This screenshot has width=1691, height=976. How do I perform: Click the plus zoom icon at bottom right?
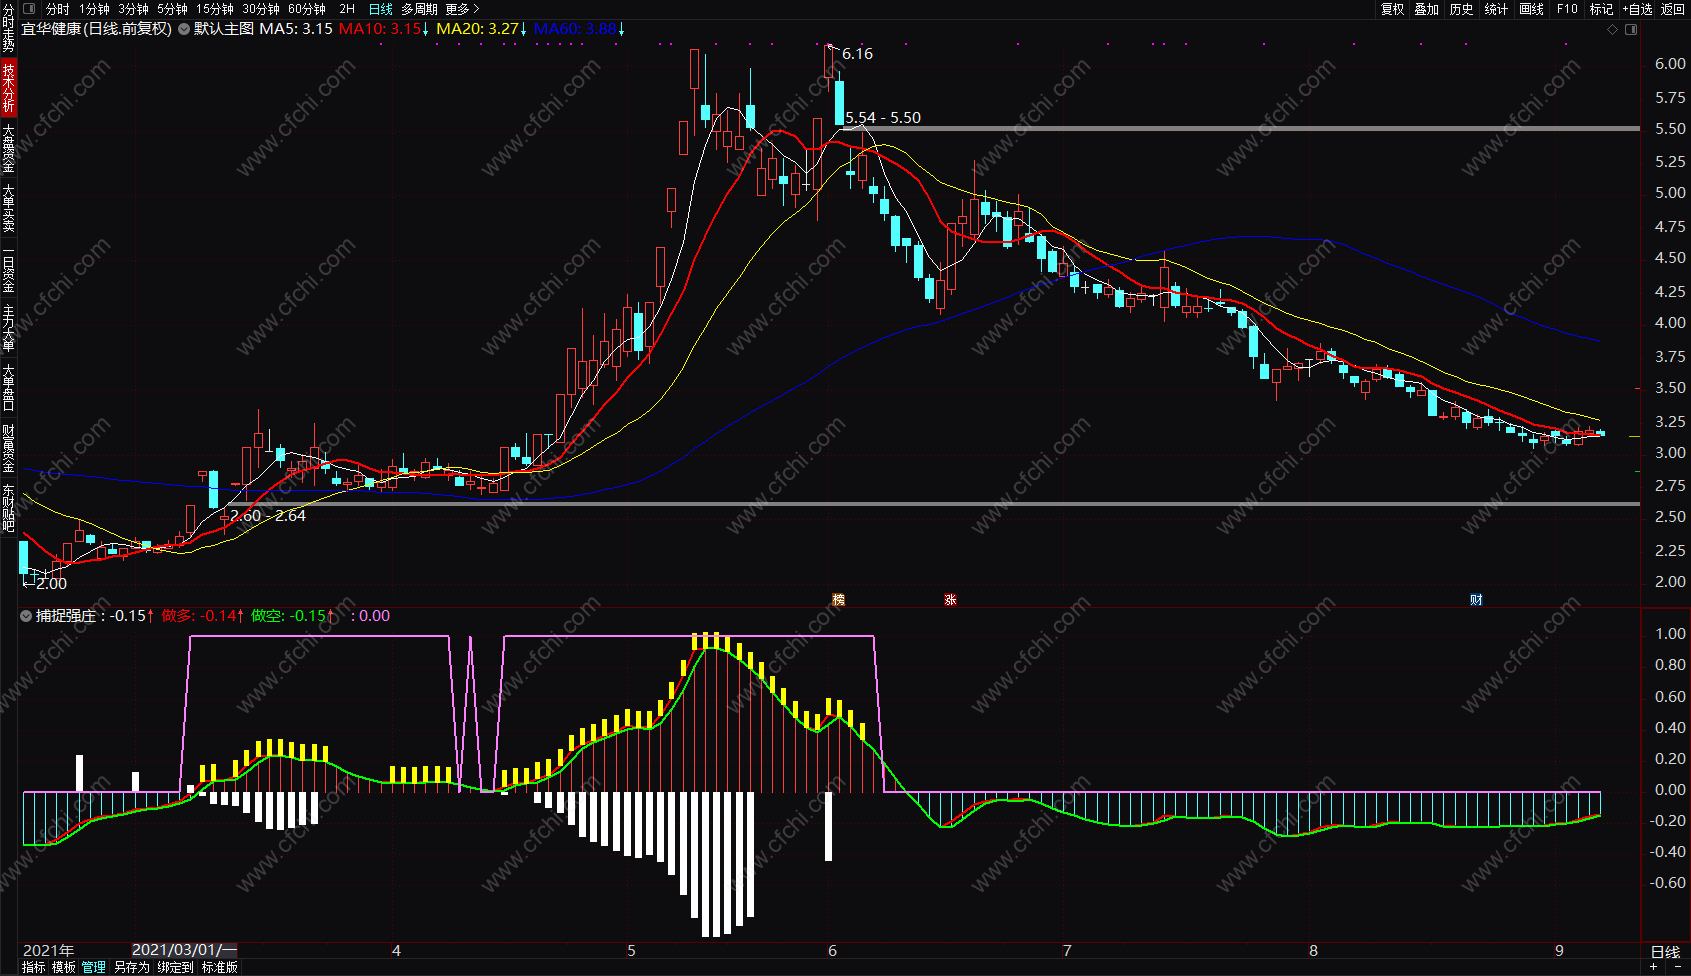coord(1653,967)
